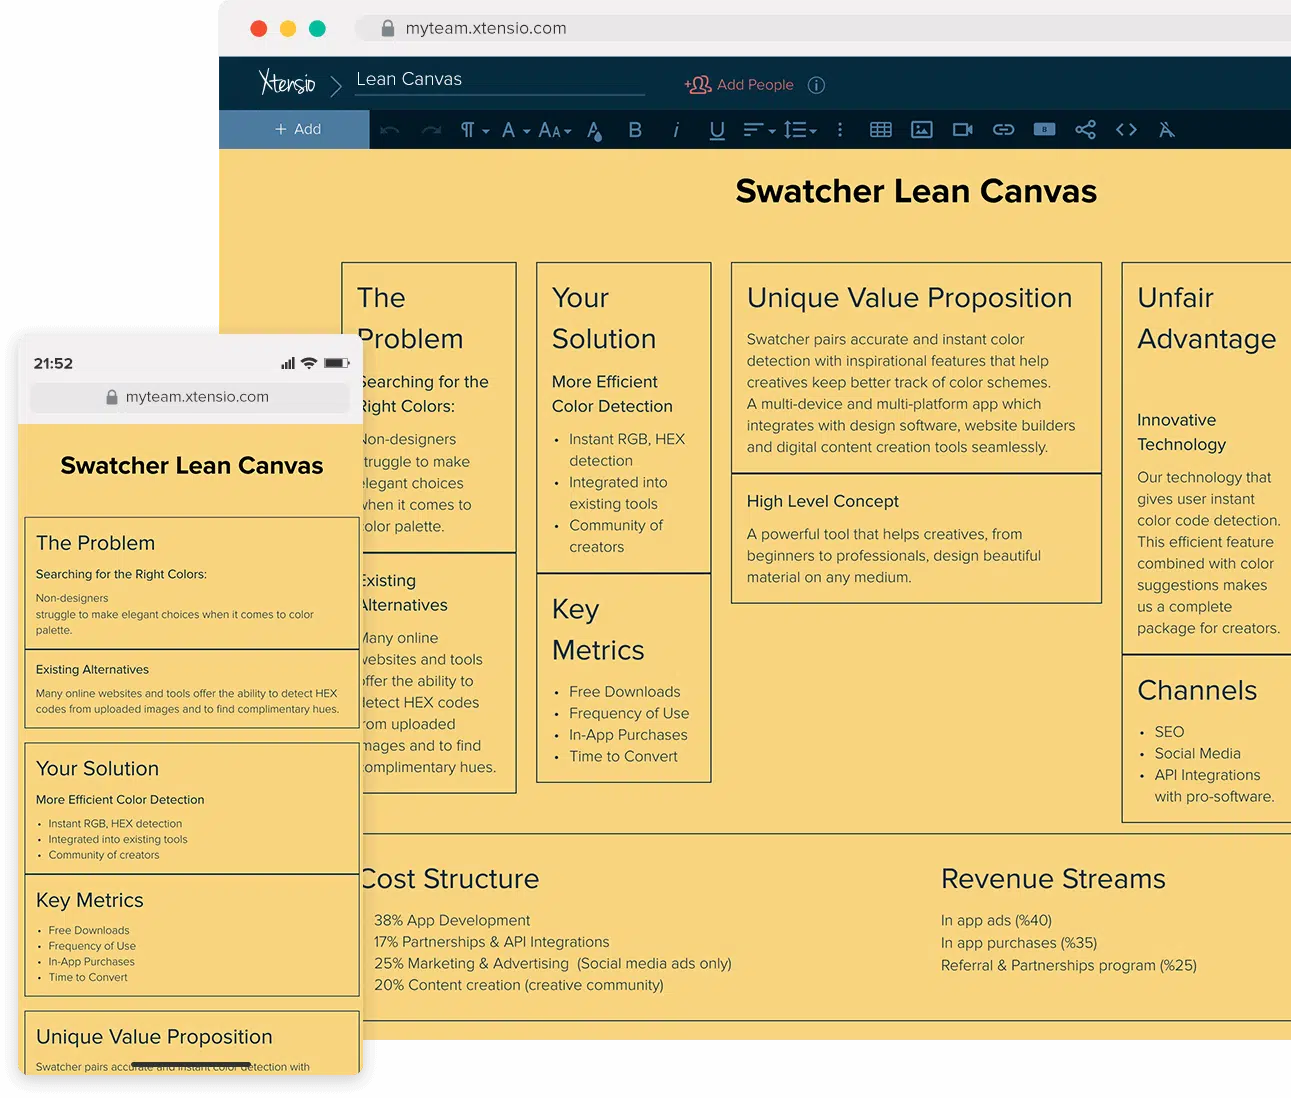Open the Xtensio home breadcrumb
Image resolution: width=1291 pixels, height=1098 pixels.
tap(287, 83)
